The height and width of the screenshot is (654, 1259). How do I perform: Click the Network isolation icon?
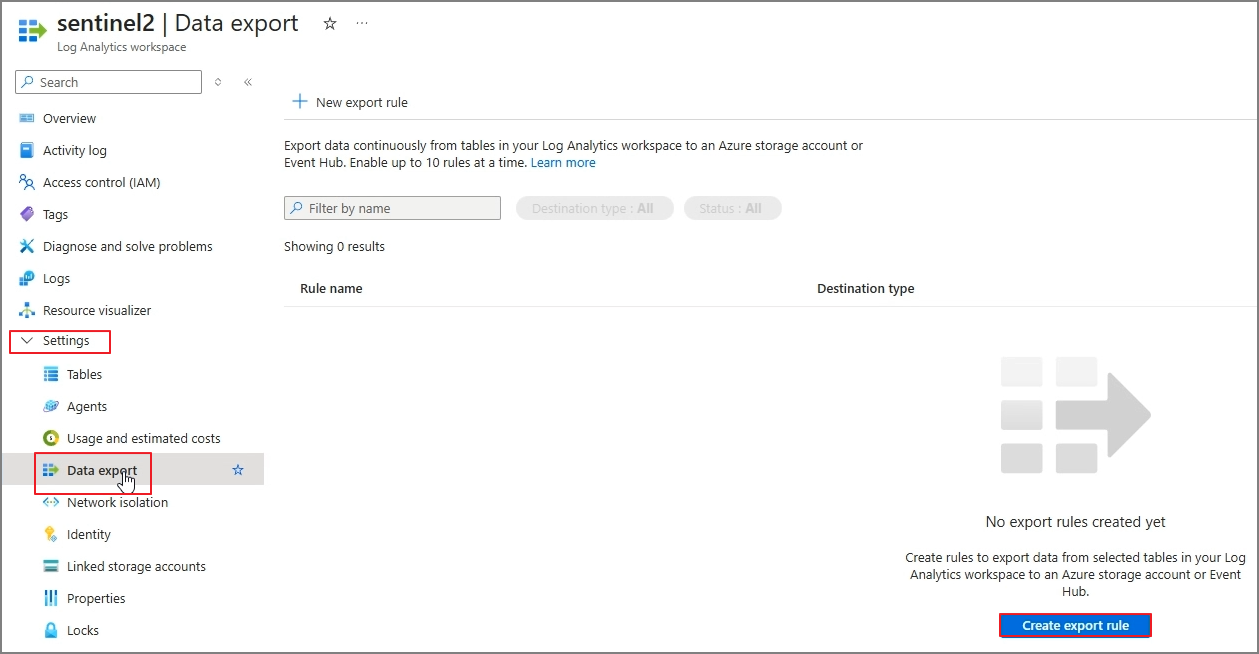tap(51, 502)
